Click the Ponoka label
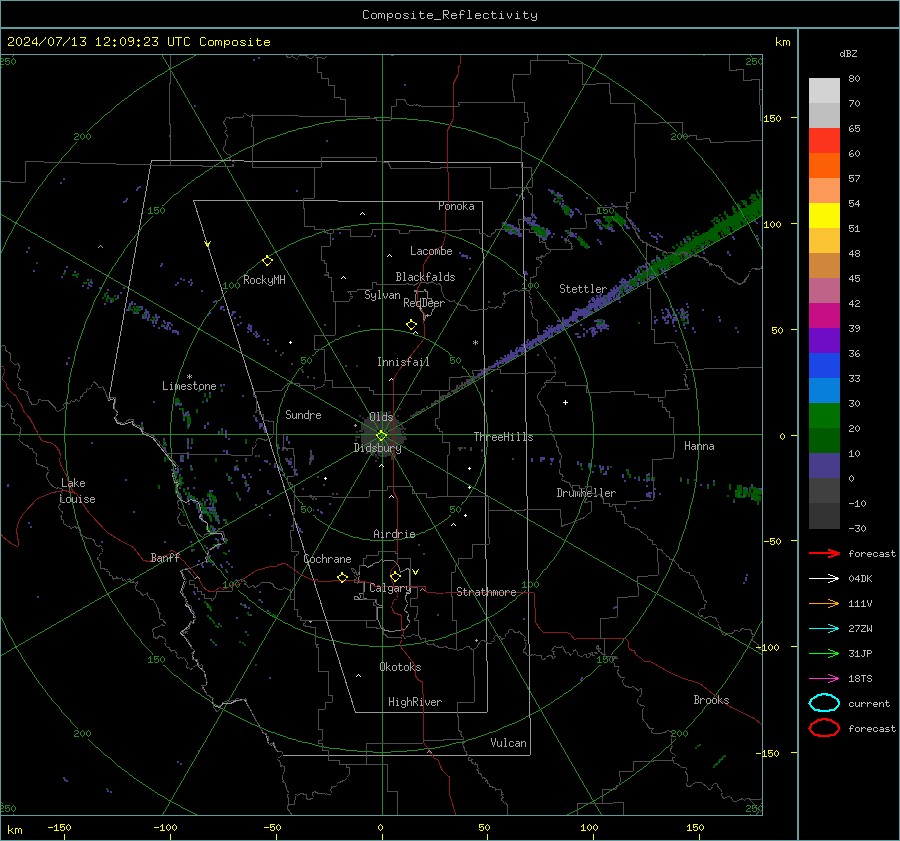 456,206
